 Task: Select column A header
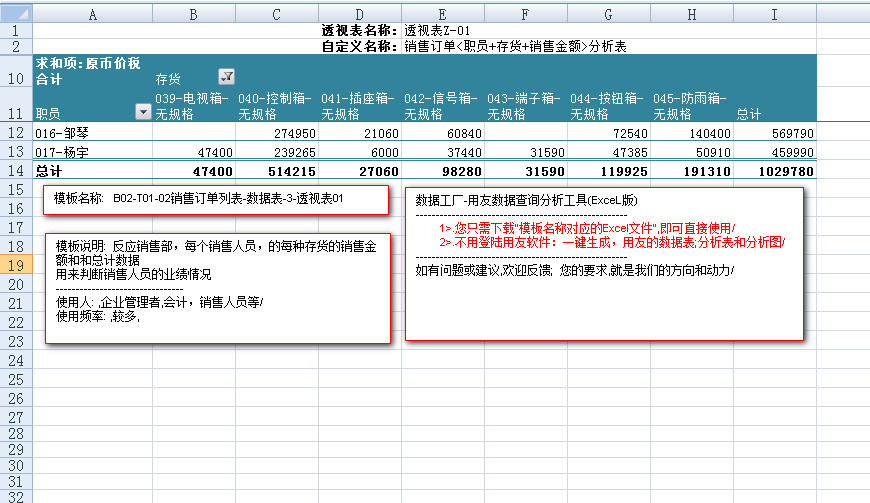[93, 13]
